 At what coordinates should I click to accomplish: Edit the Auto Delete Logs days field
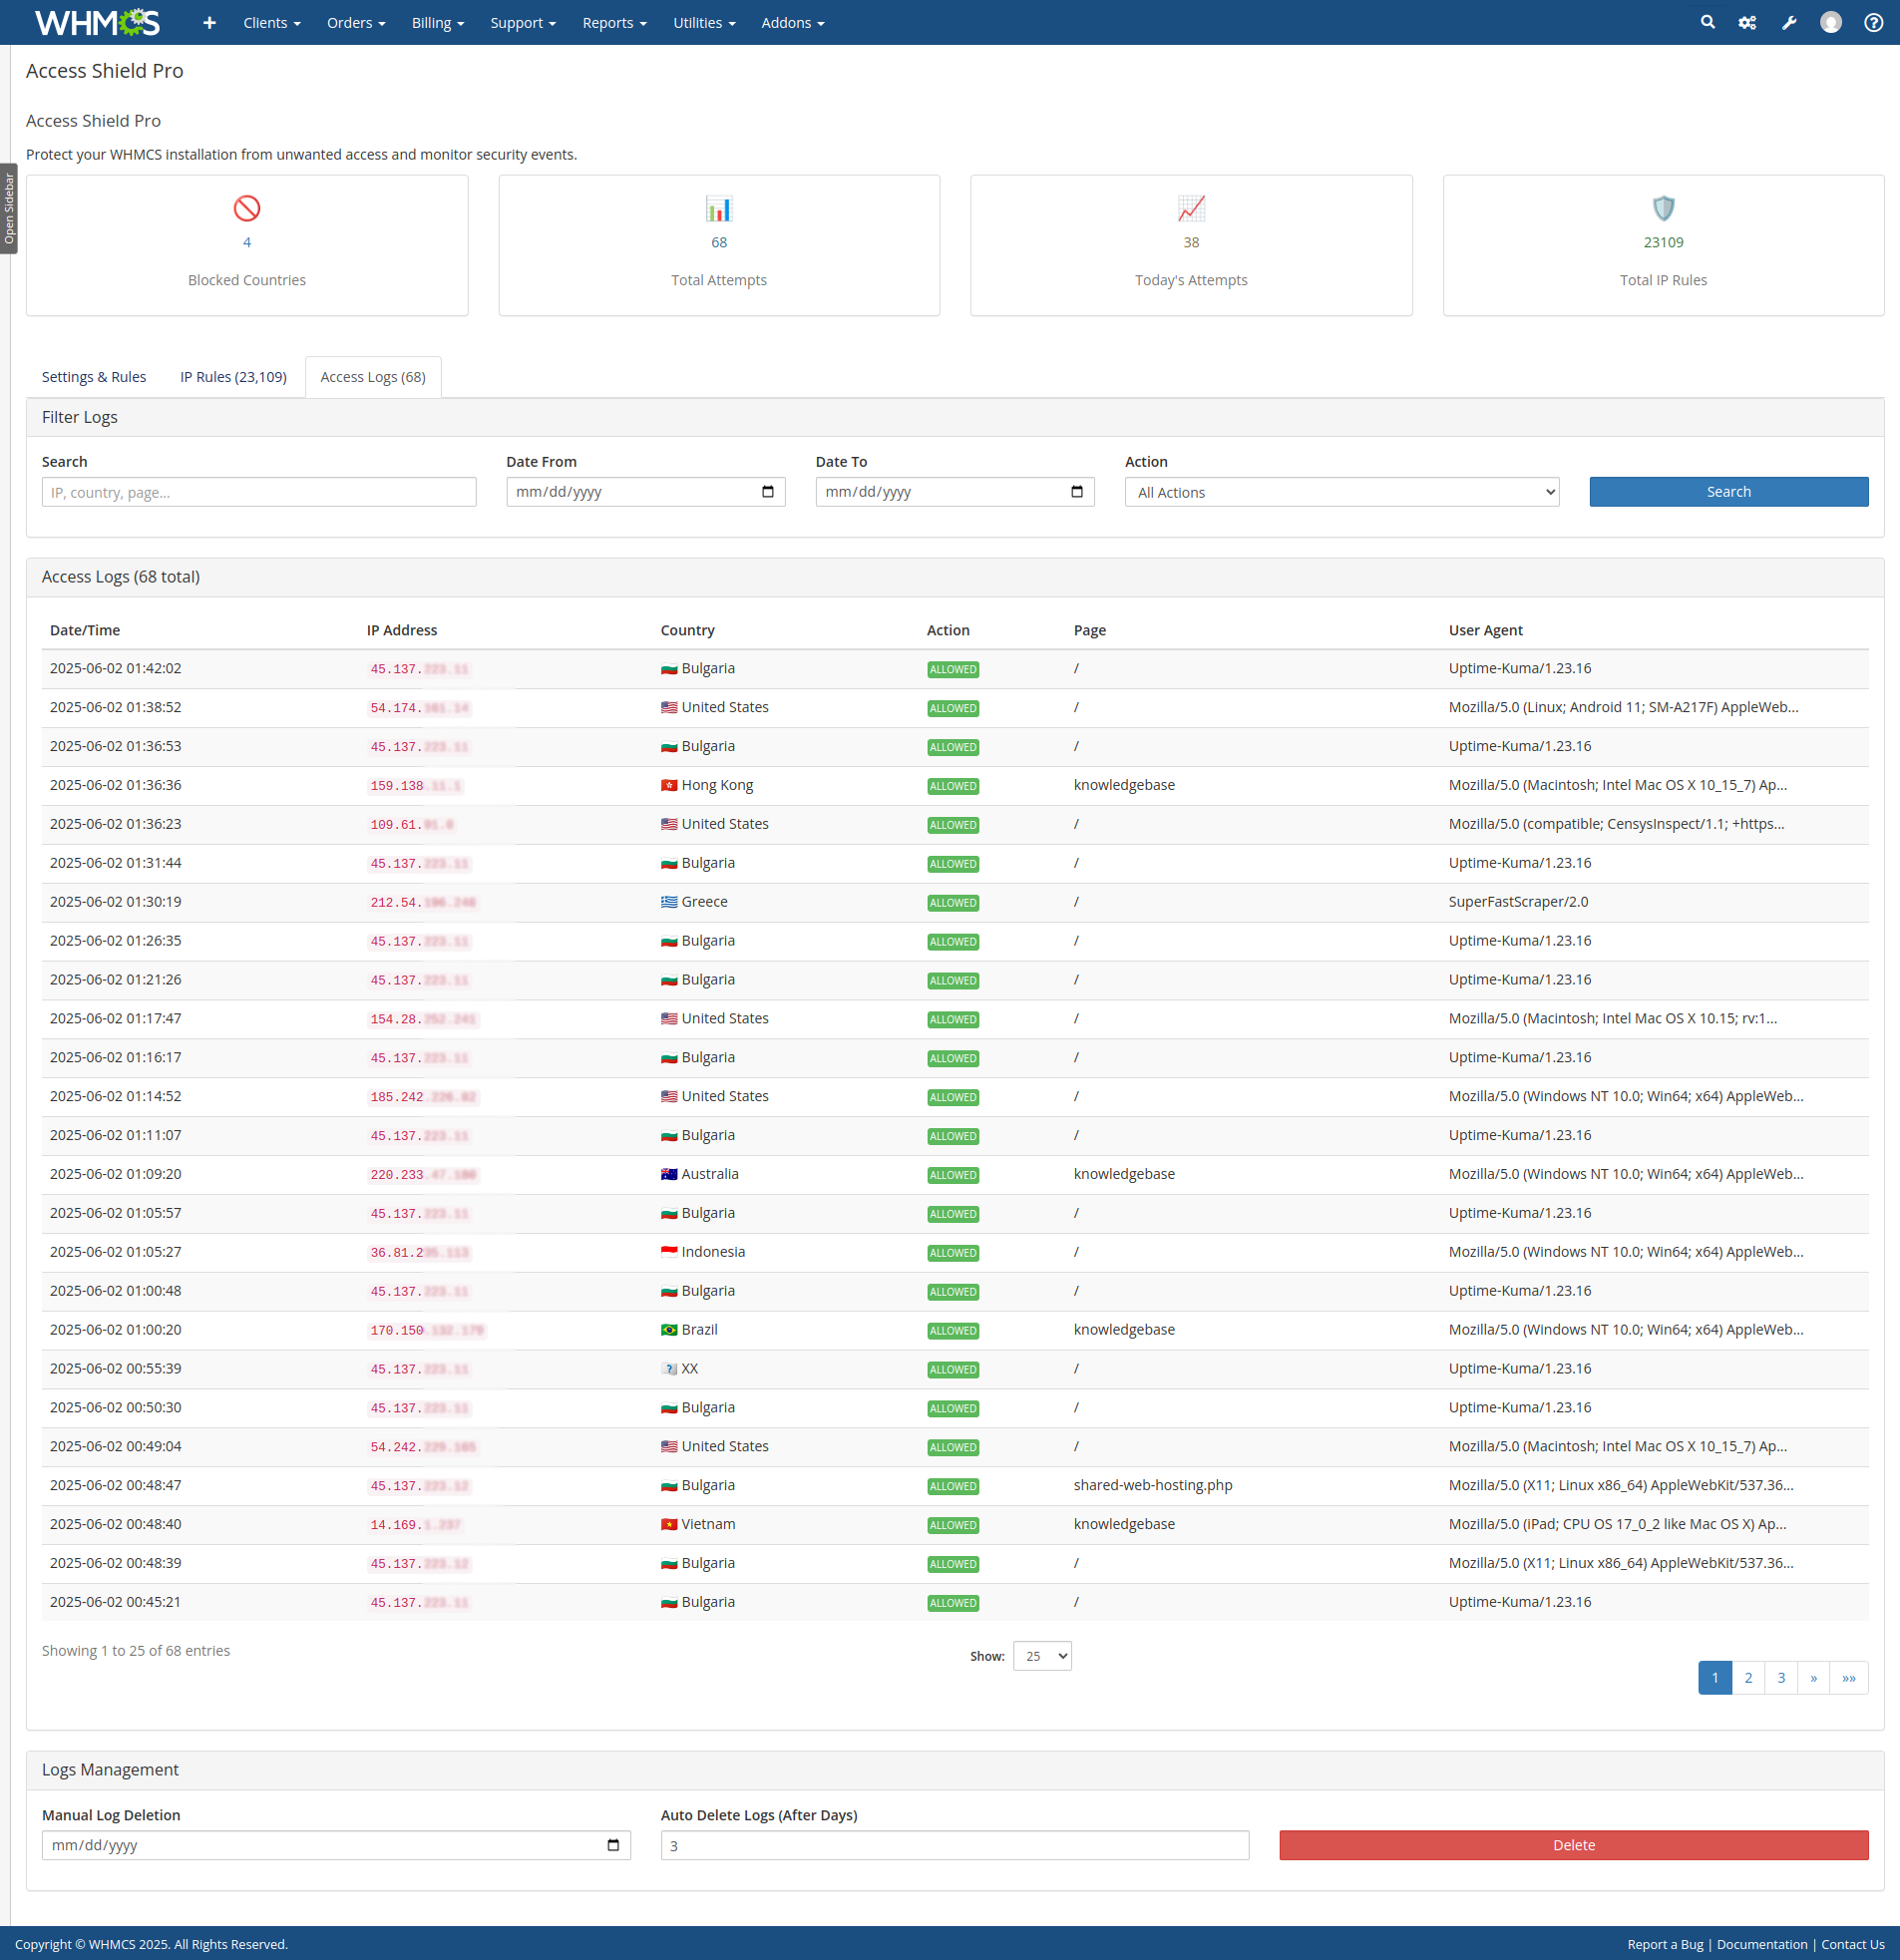[x=955, y=1845]
